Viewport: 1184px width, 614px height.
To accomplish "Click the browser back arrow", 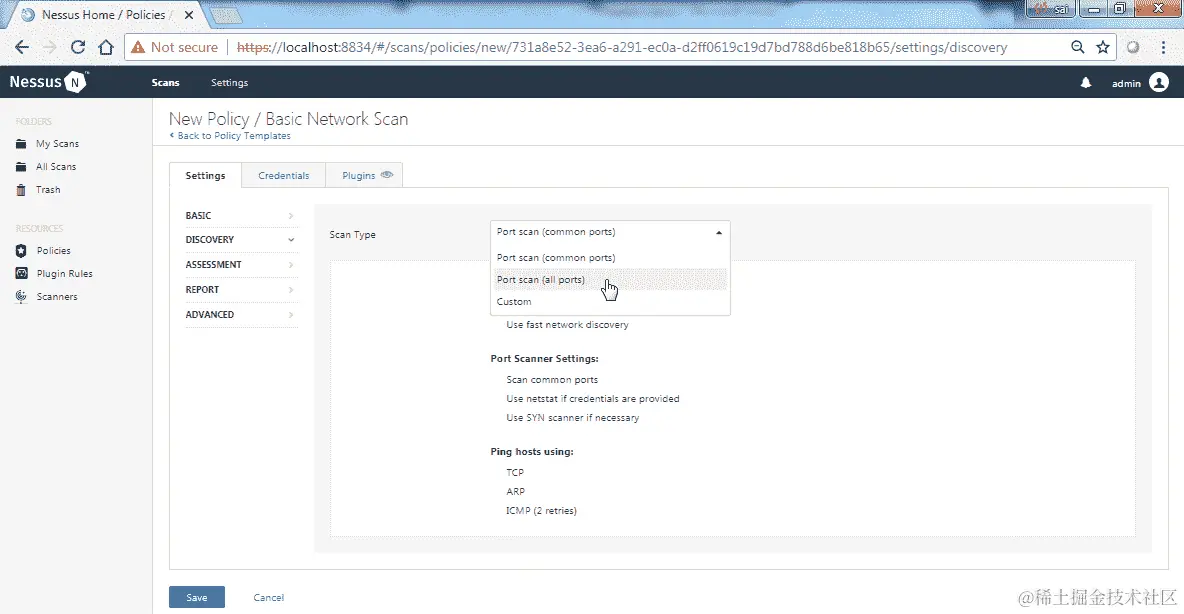I will coord(22,47).
